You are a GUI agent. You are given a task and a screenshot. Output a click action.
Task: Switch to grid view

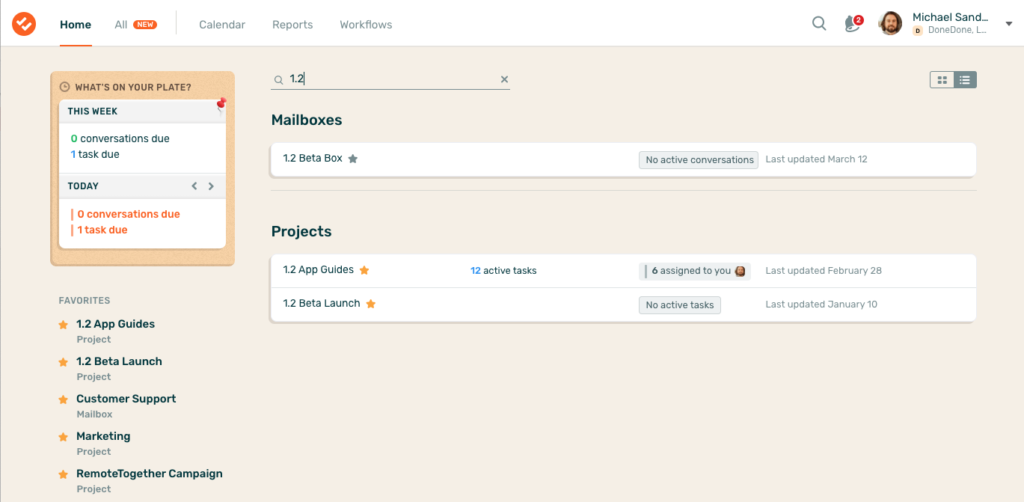942,80
